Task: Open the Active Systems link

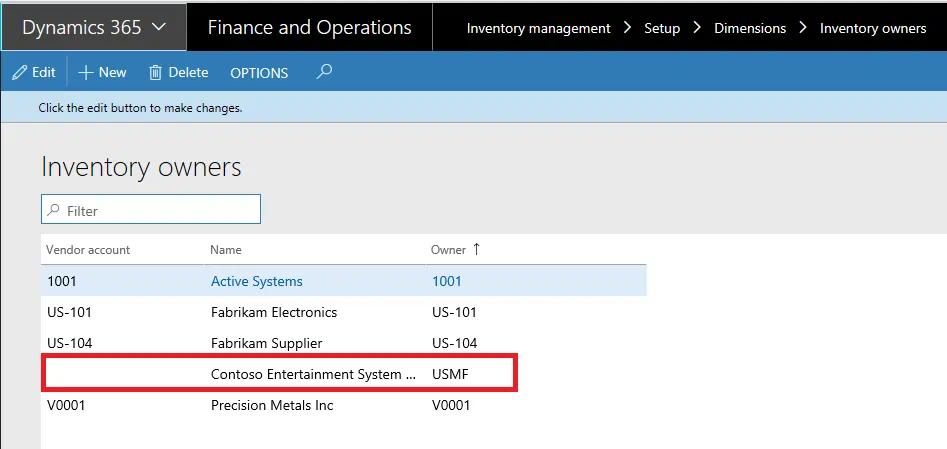Action: [257, 281]
